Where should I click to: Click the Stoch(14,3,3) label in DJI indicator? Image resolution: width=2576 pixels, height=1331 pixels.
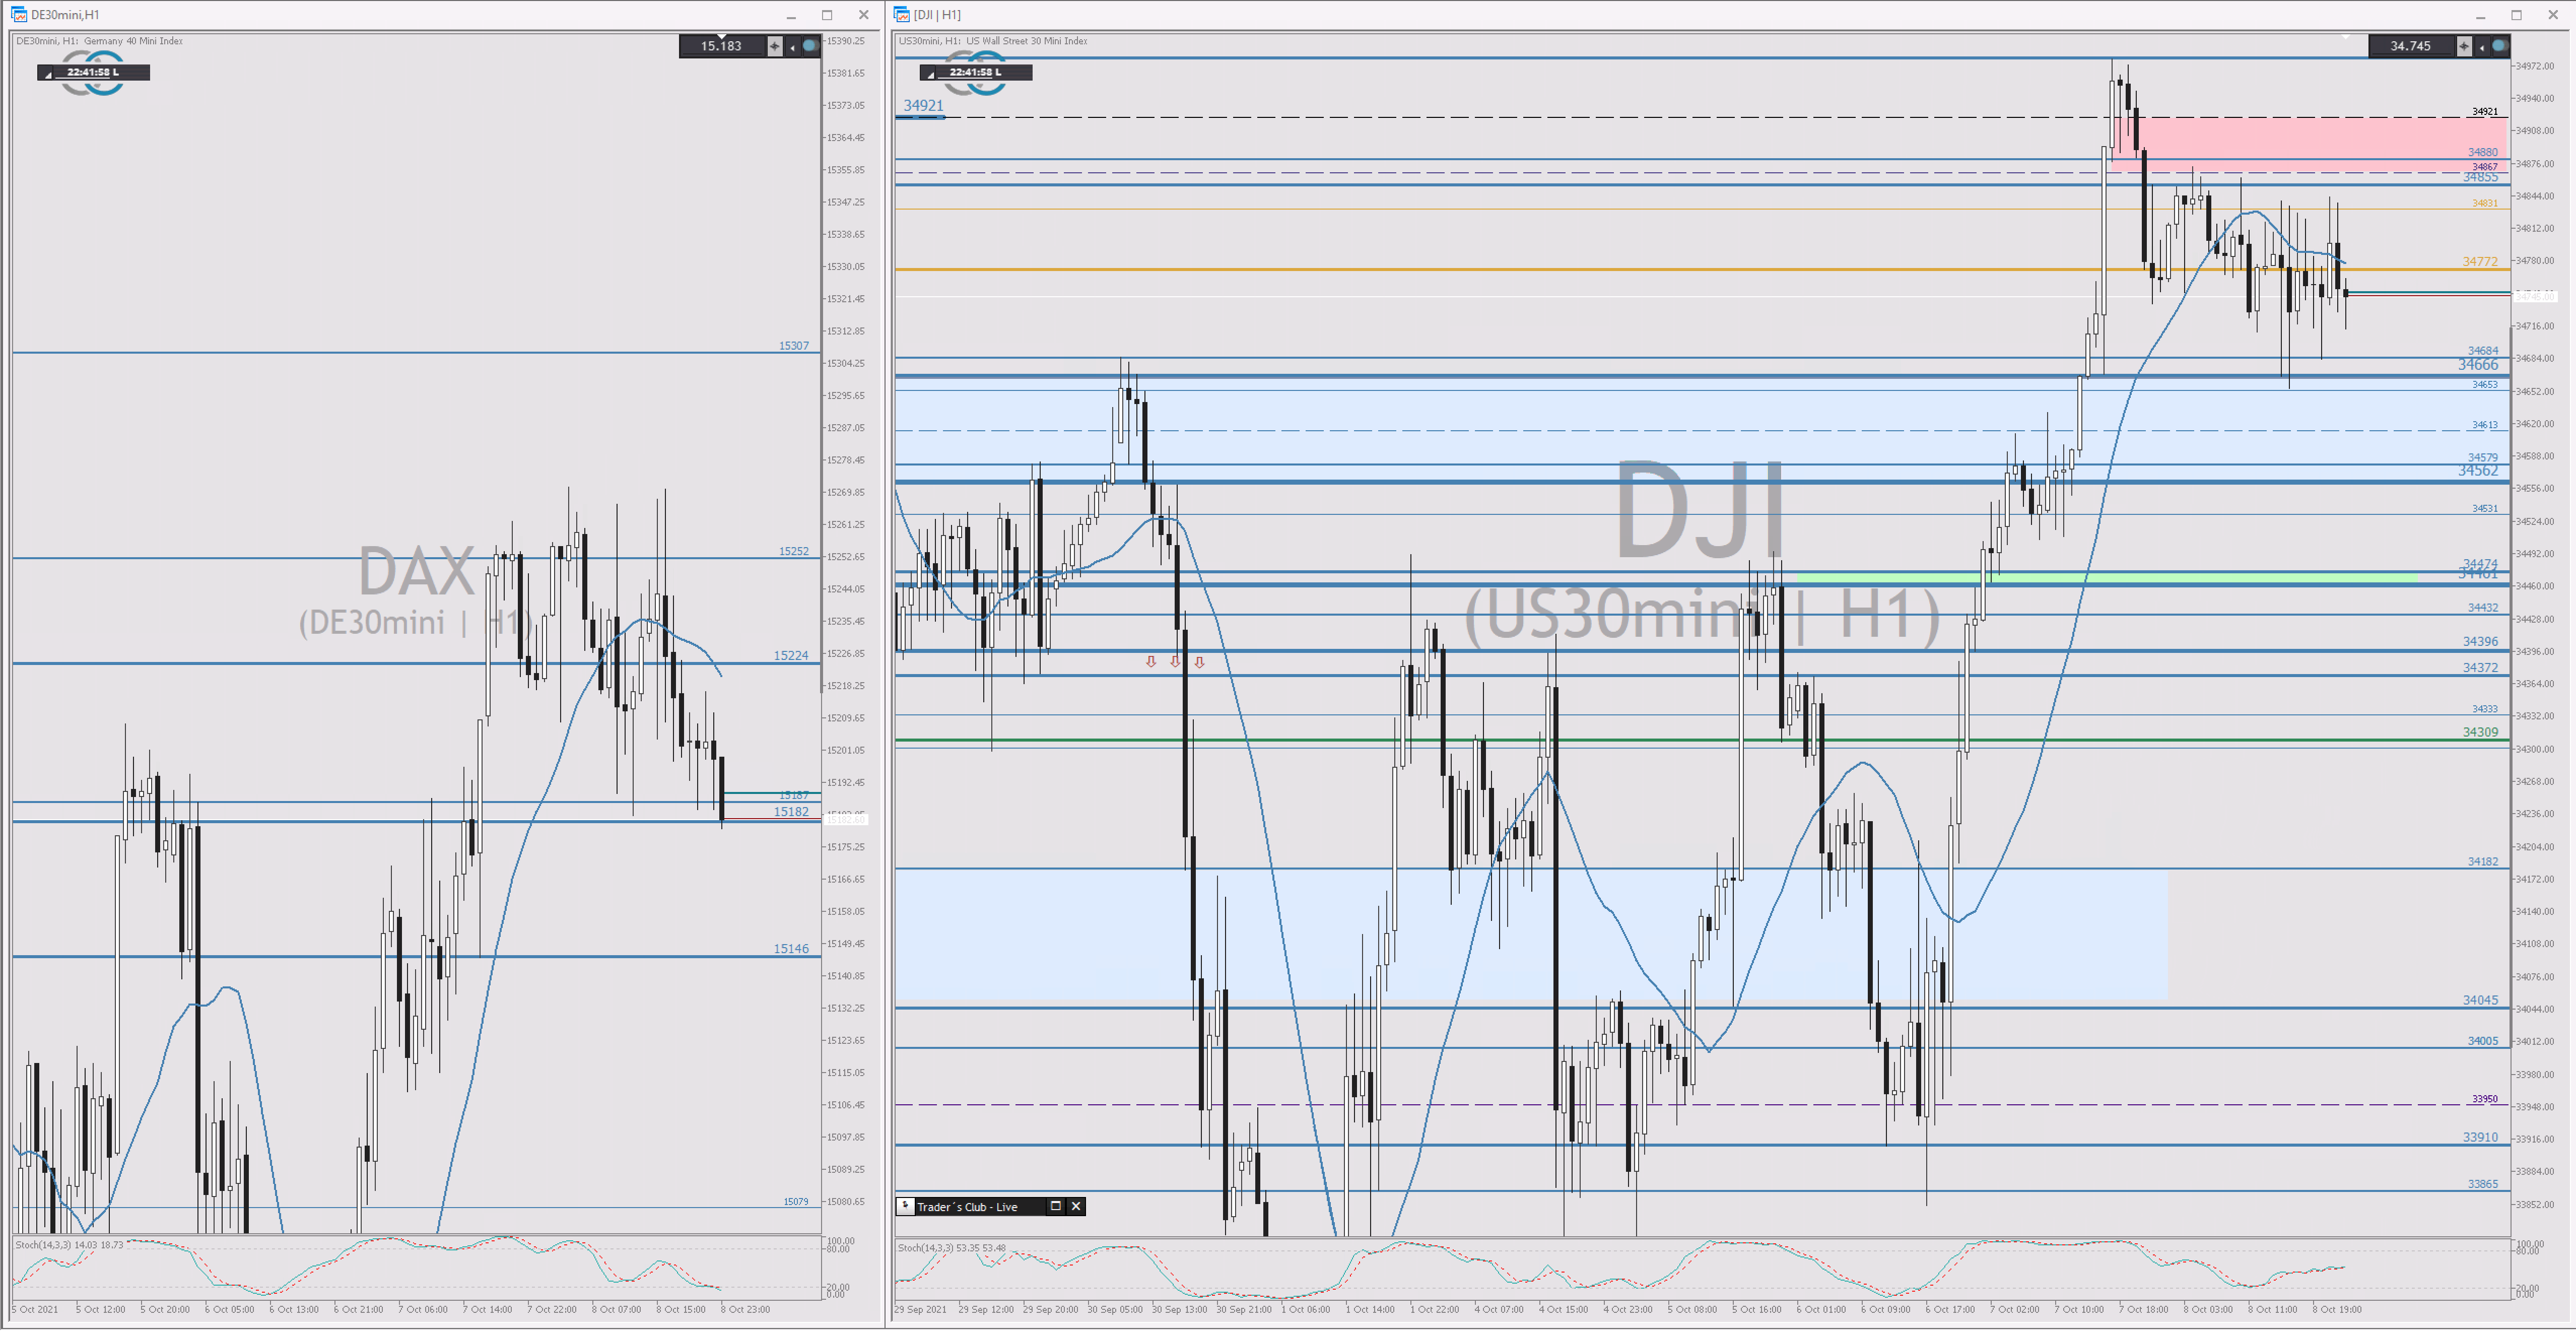[x=926, y=1248]
